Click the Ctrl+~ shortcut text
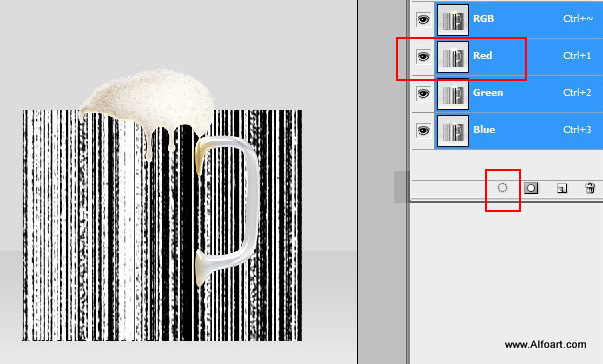This screenshot has height=364, width=603. click(578, 19)
